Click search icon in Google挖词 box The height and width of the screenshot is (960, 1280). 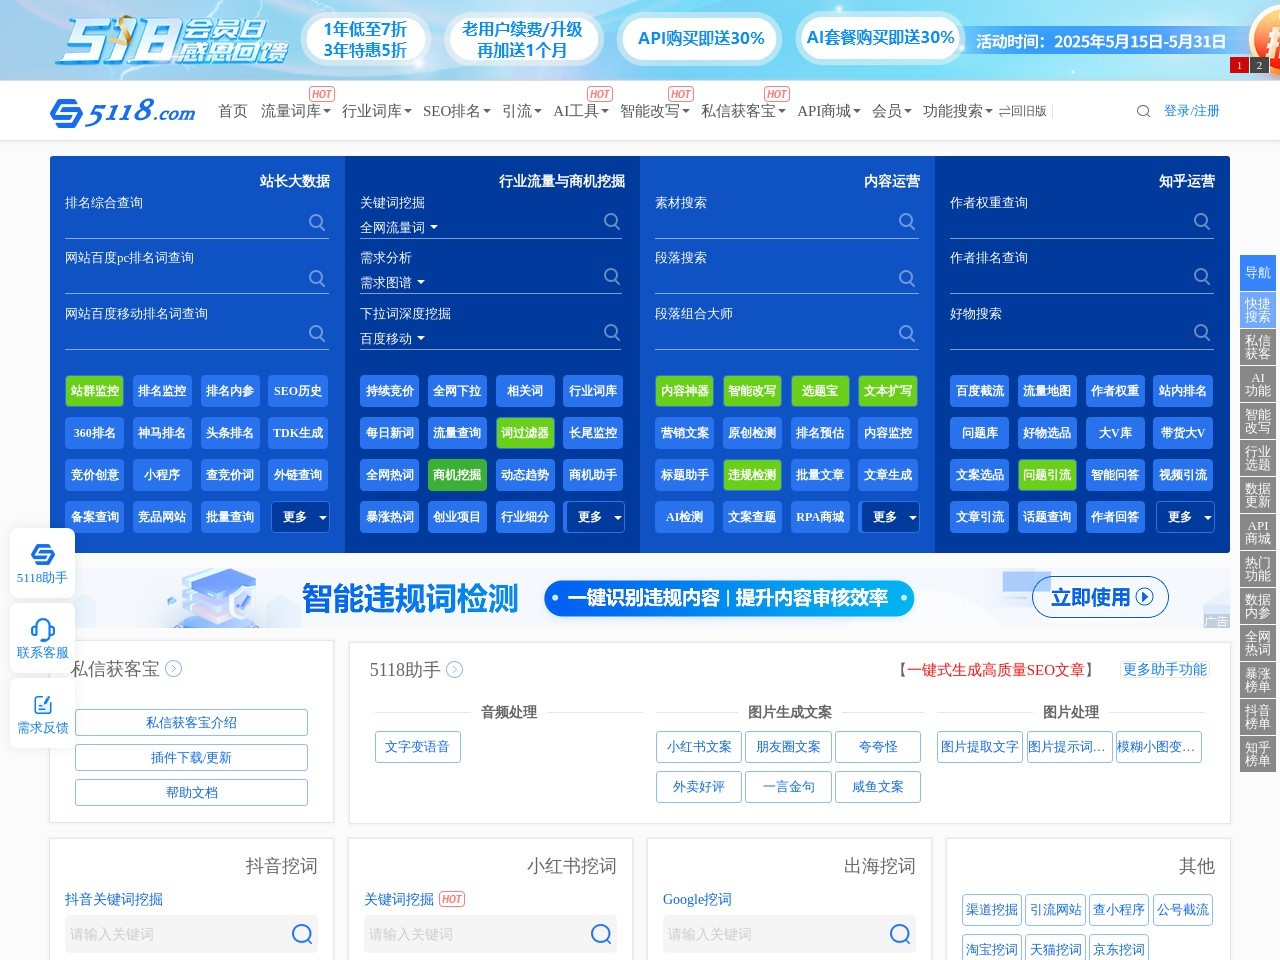[900, 934]
